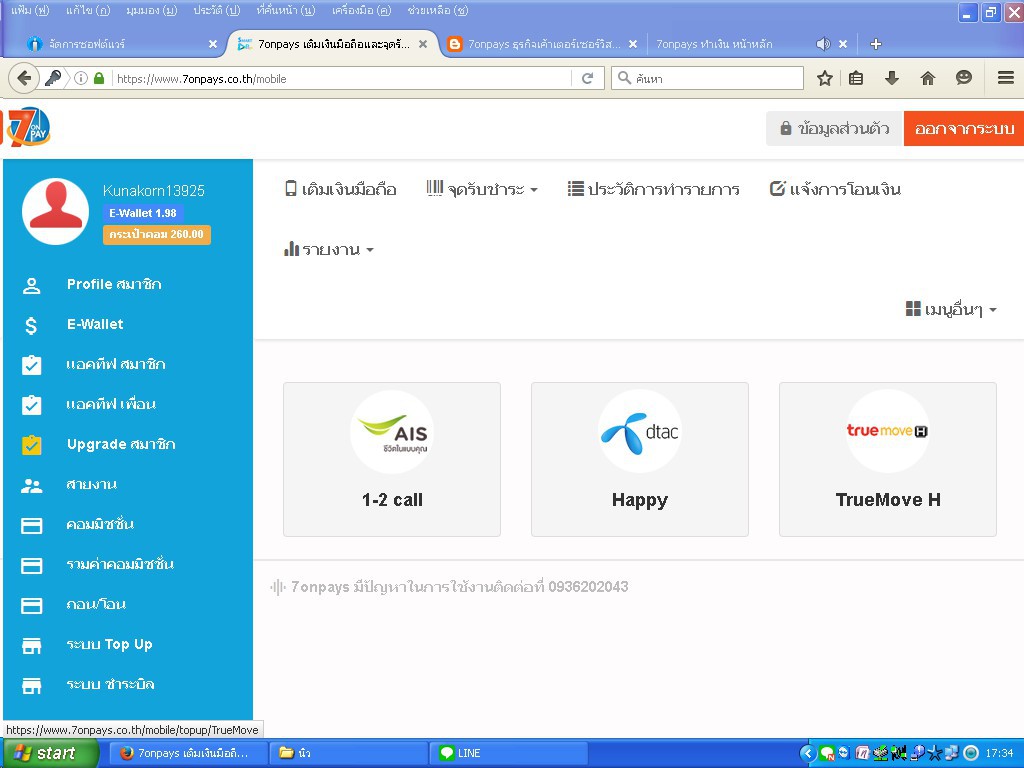Click the folder taskbar button
This screenshot has width=1024, height=768.
click(349, 753)
